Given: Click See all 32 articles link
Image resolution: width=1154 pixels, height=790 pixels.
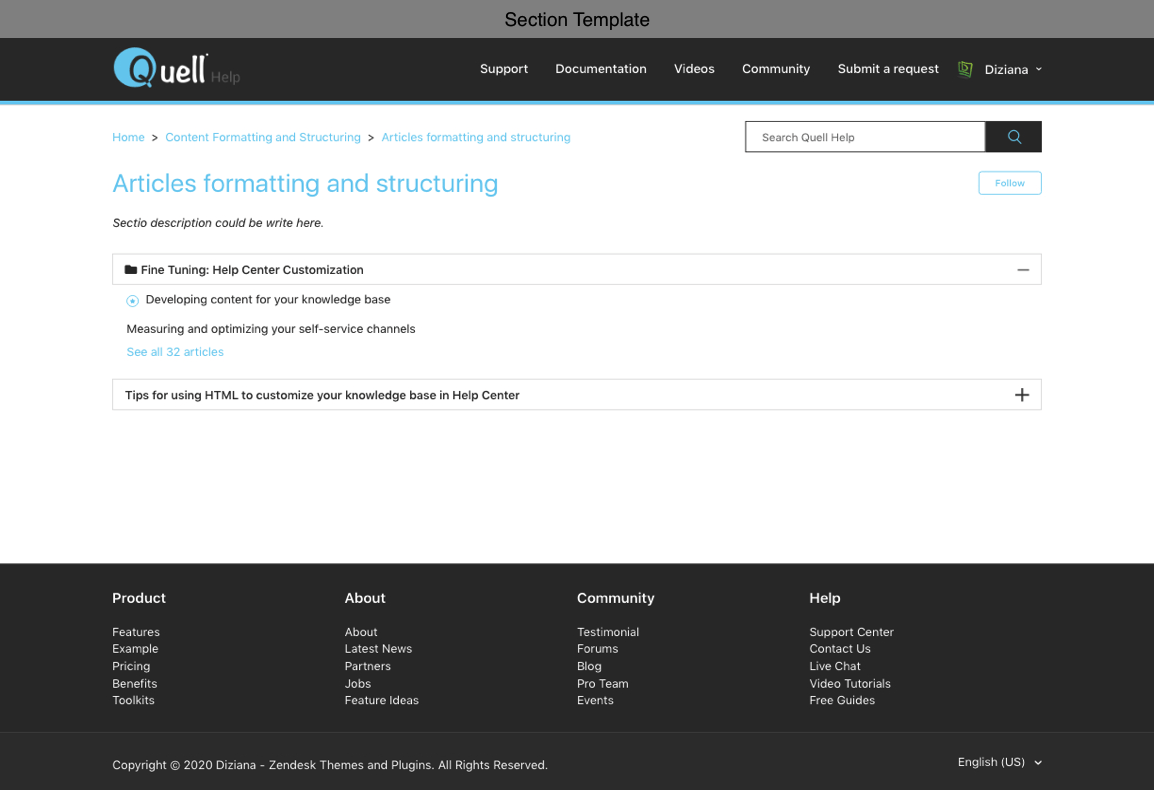Looking at the screenshot, I should tap(175, 352).
